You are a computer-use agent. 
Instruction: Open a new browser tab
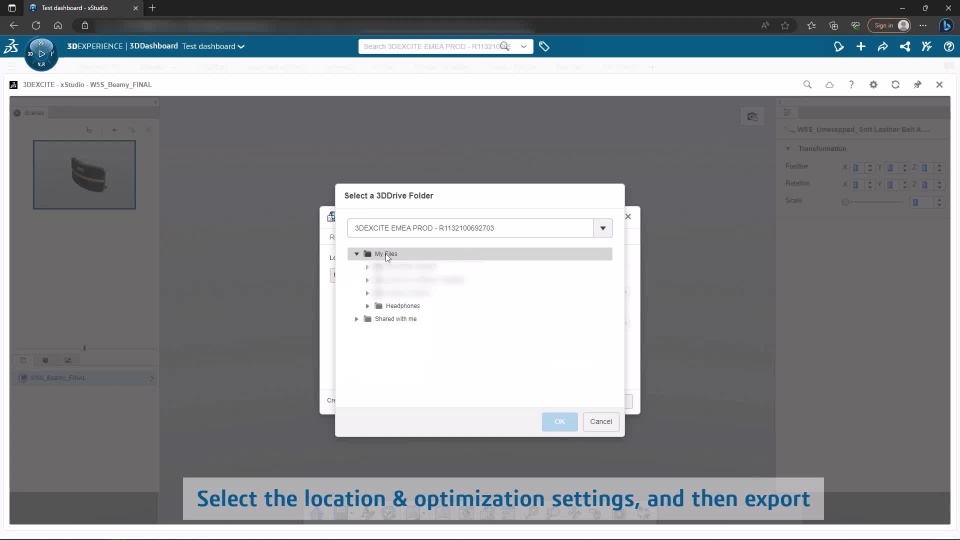coord(152,8)
